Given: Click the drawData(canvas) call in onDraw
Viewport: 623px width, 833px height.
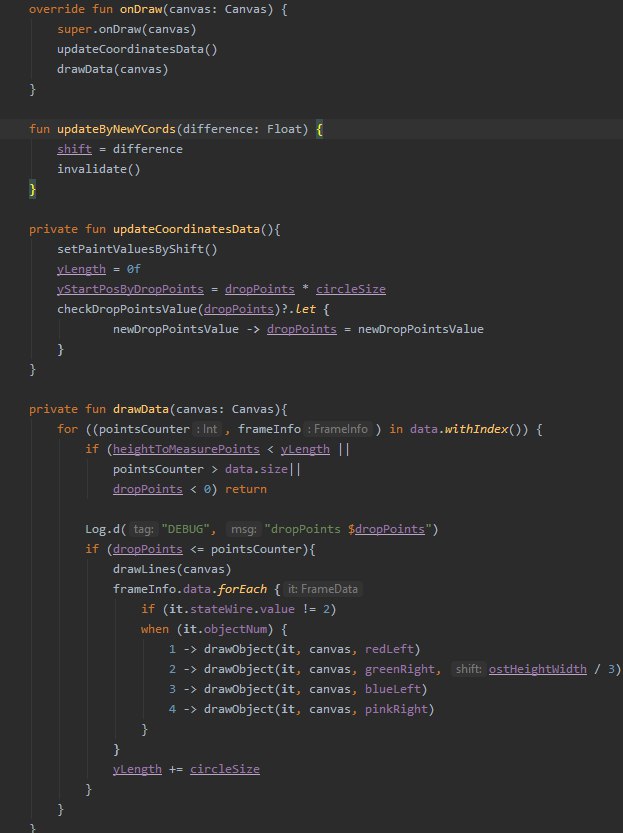Looking at the screenshot, I should tap(113, 69).
